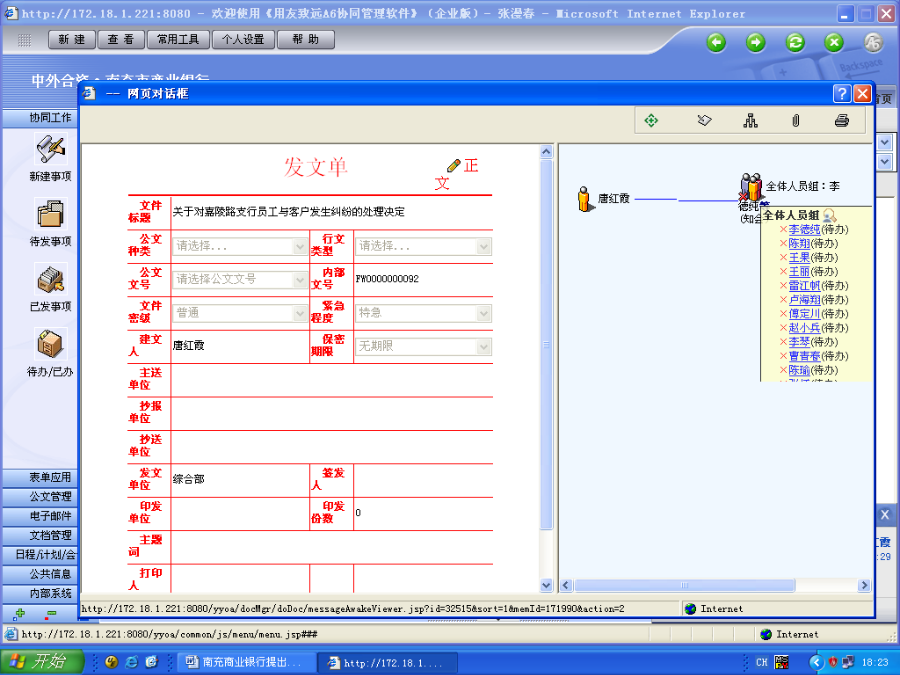Click the 文件标题 text field
This screenshot has width=900, height=675.
(331, 212)
